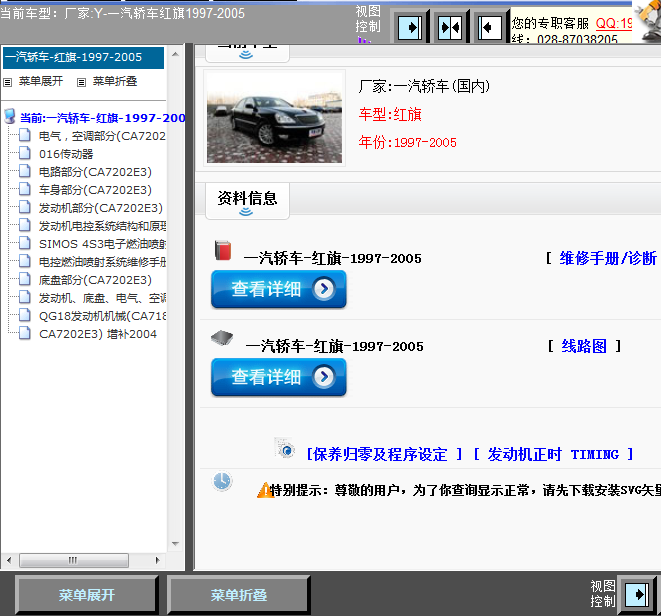Open tree item 电控燃油喷射系统维修手册
661x616 pixels.
pyautogui.click(x=102, y=262)
